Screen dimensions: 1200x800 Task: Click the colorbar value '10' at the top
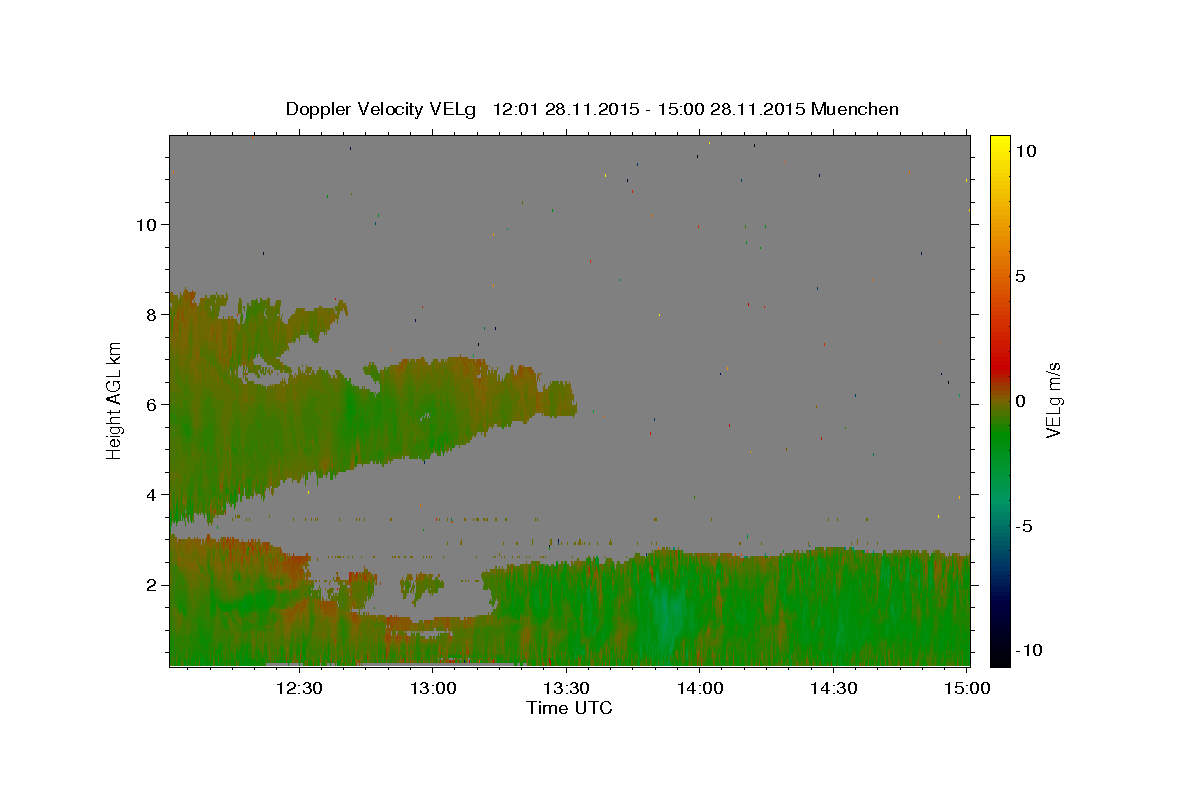[x=1025, y=151]
